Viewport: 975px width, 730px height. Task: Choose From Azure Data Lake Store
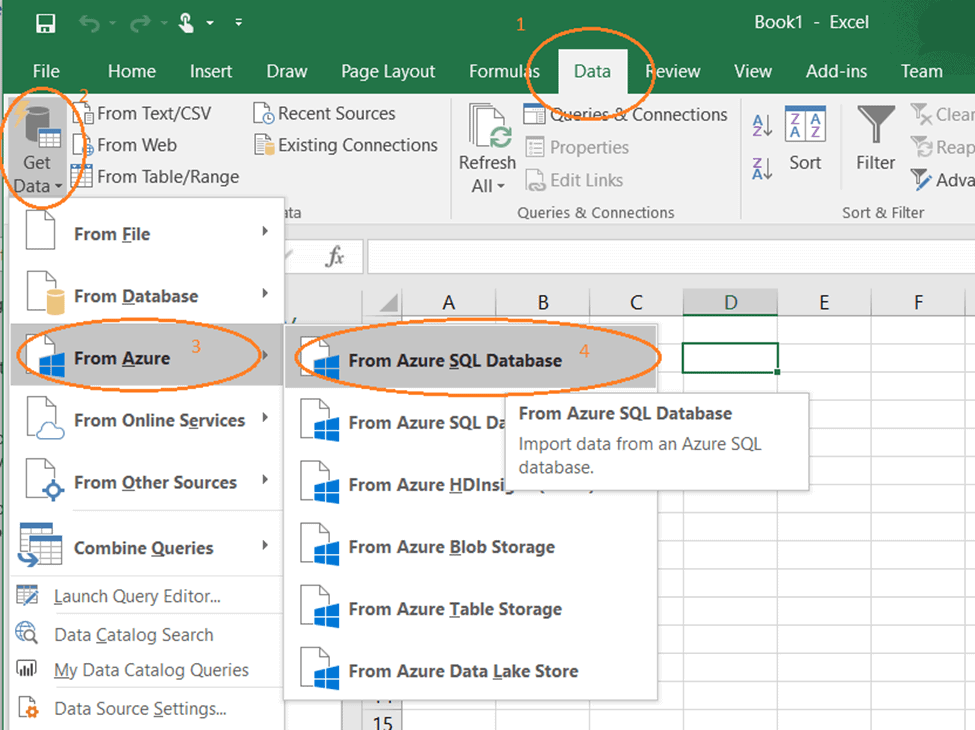point(471,670)
